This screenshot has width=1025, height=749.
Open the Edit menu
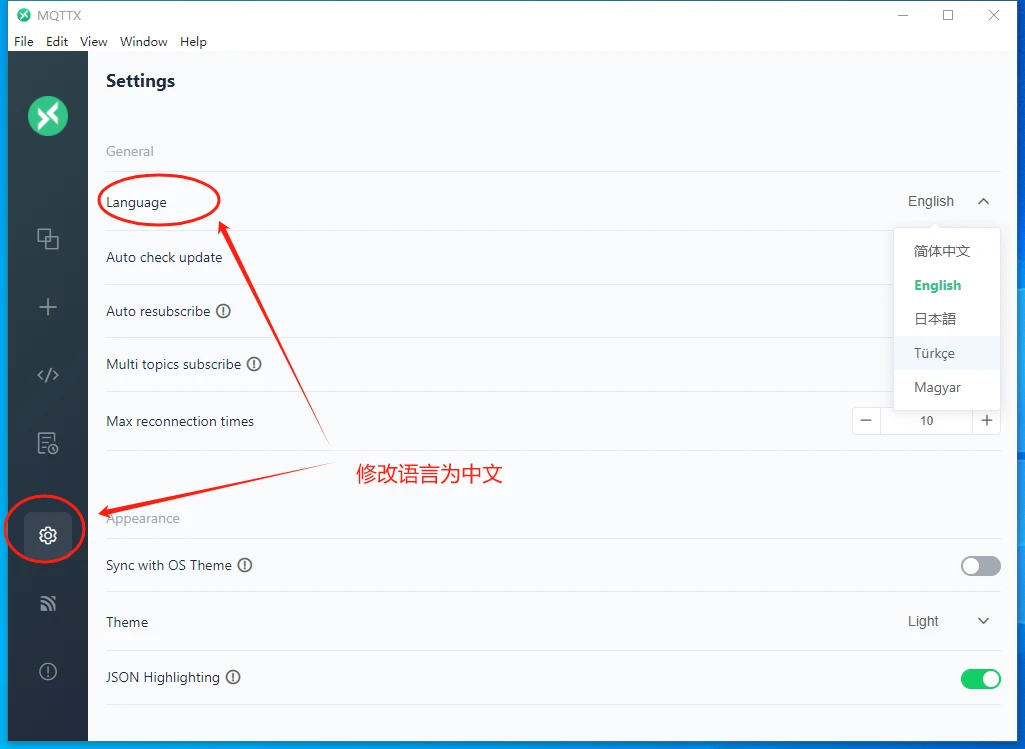point(57,42)
